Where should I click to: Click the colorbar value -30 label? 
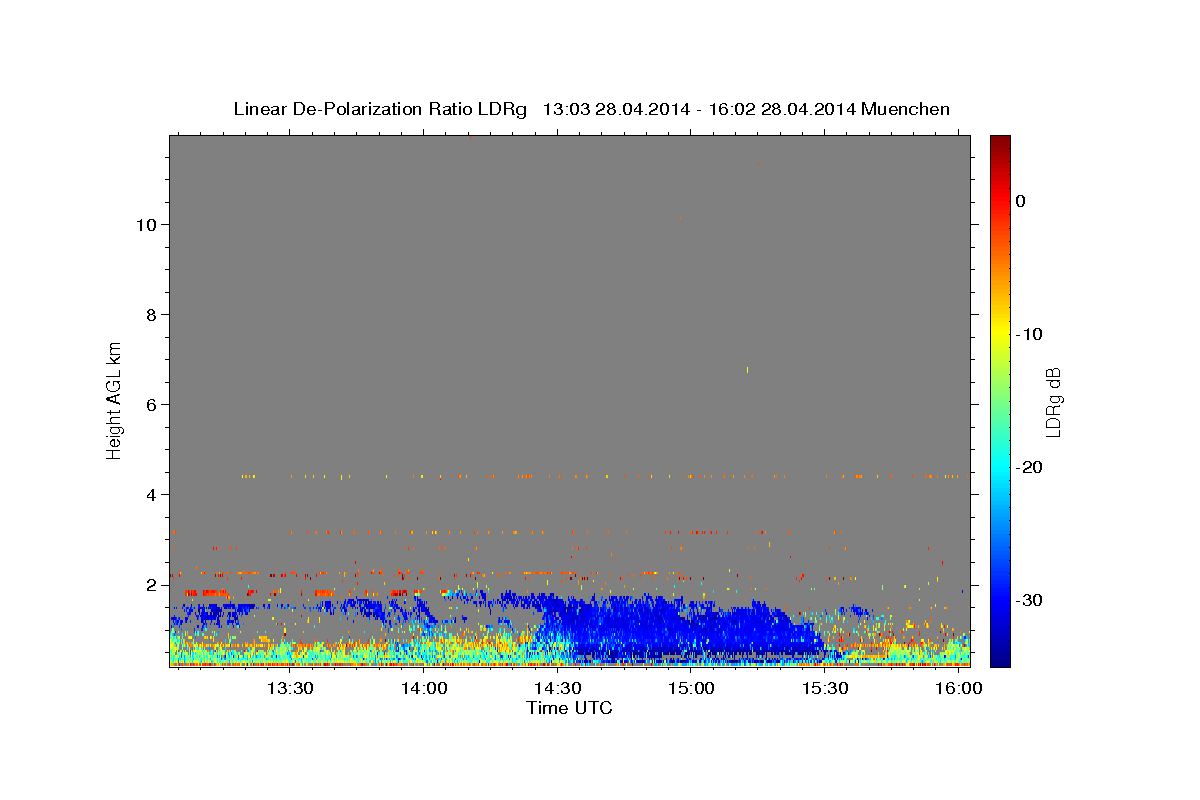point(1030,600)
